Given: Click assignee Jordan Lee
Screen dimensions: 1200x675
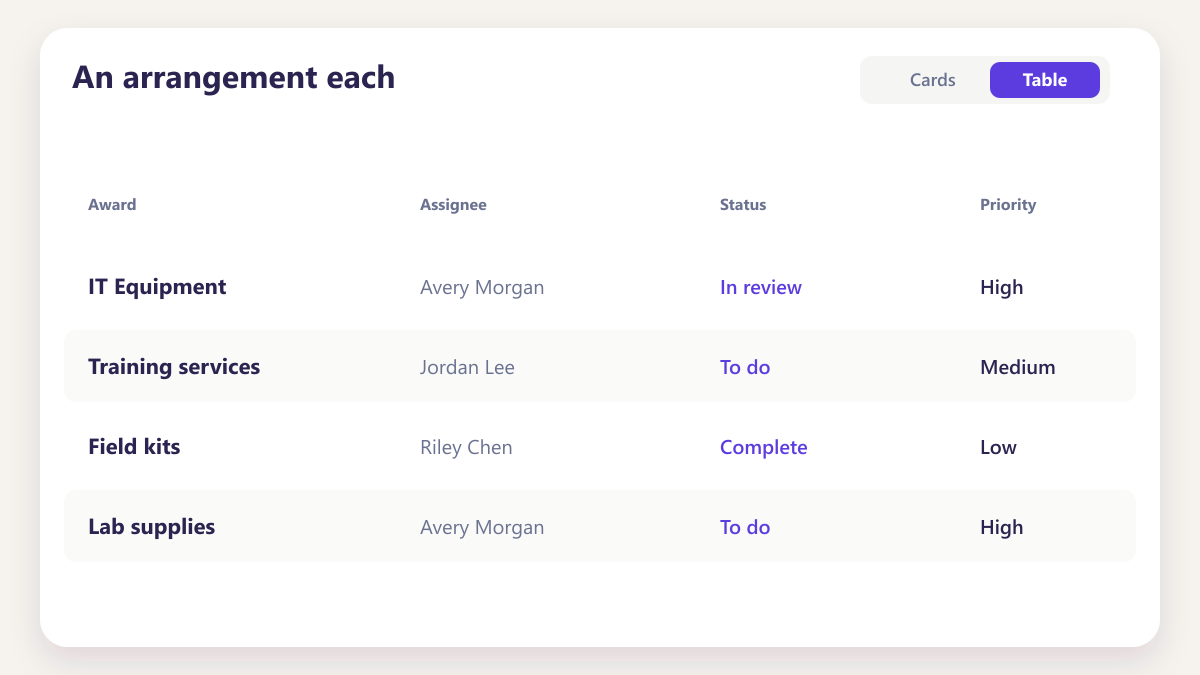Looking at the screenshot, I should [467, 367].
